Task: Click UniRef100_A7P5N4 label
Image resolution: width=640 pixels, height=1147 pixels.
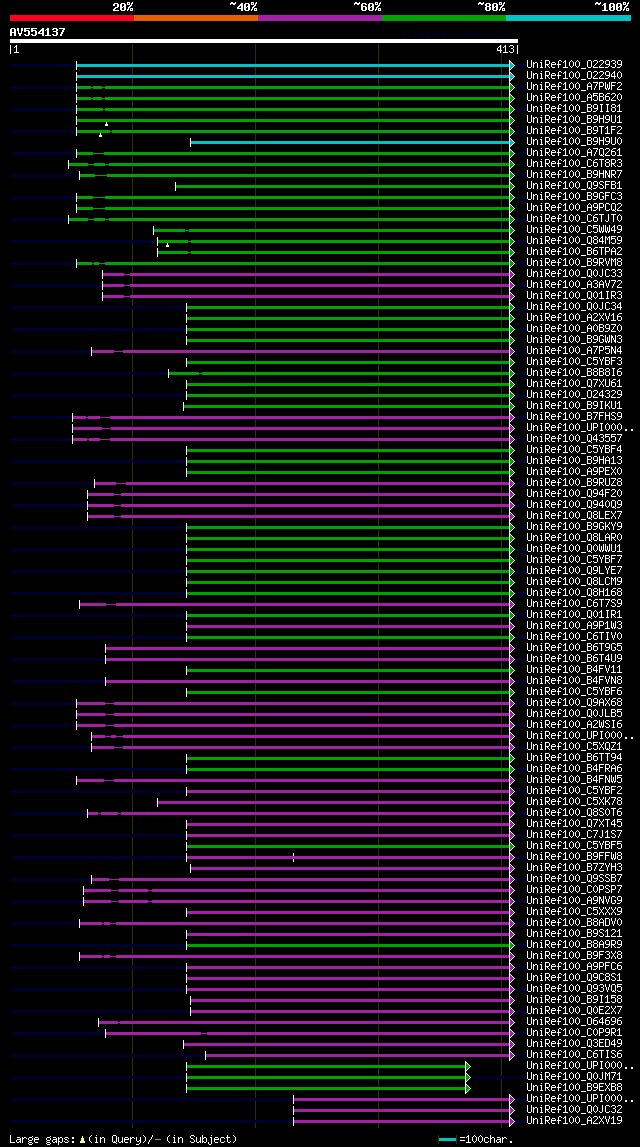Action: point(574,351)
